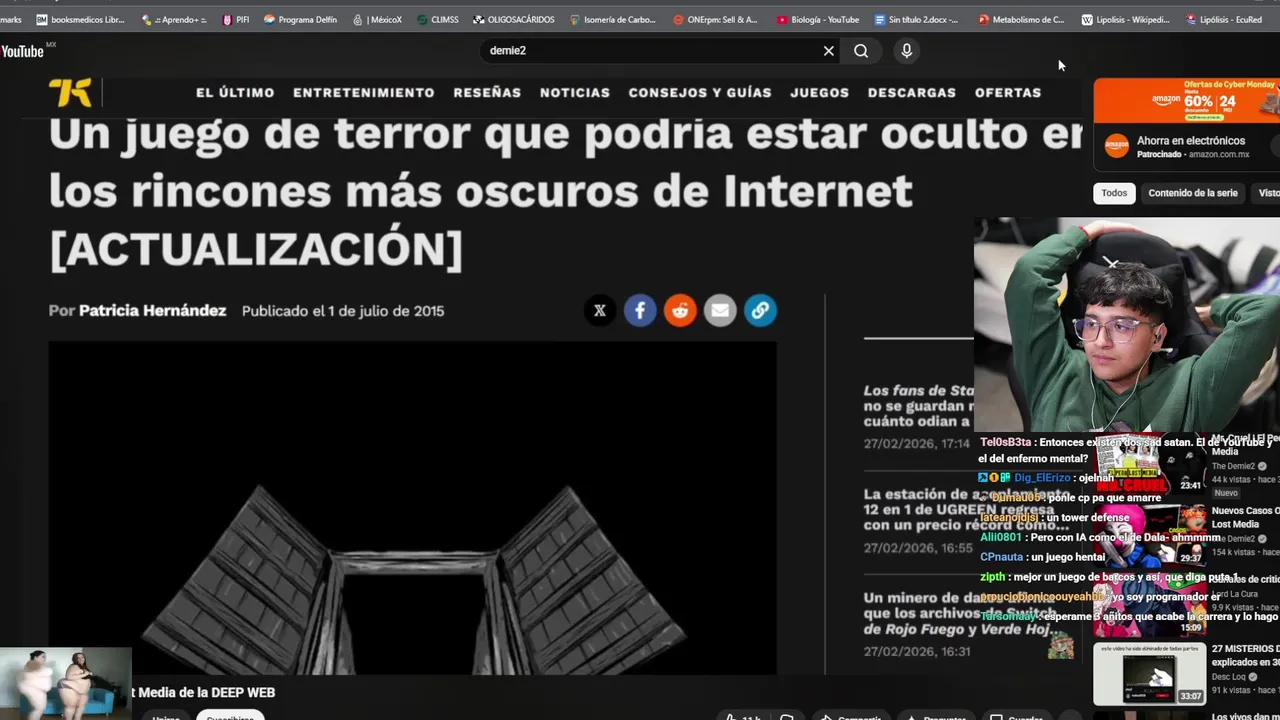
Task: Open the 23:41 video thumbnail
Action: click(1150, 465)
